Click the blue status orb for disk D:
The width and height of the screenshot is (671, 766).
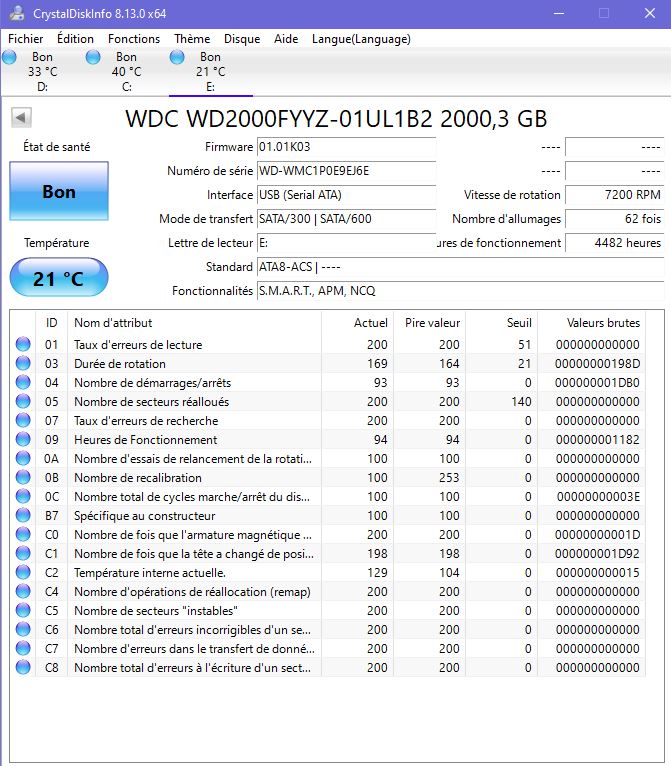pos(9,57)
